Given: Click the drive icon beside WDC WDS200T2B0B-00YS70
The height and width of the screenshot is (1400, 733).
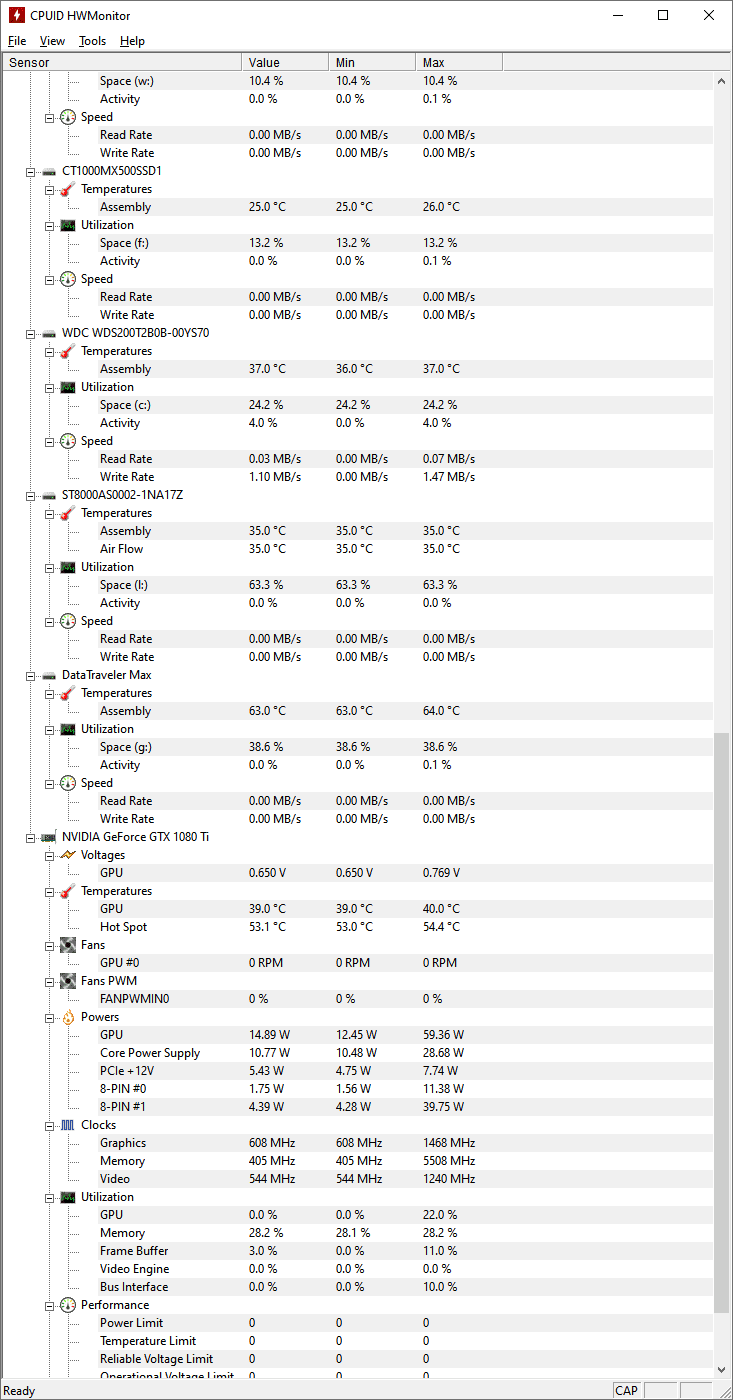Looking at the screenshot, I should coord(48,333).
